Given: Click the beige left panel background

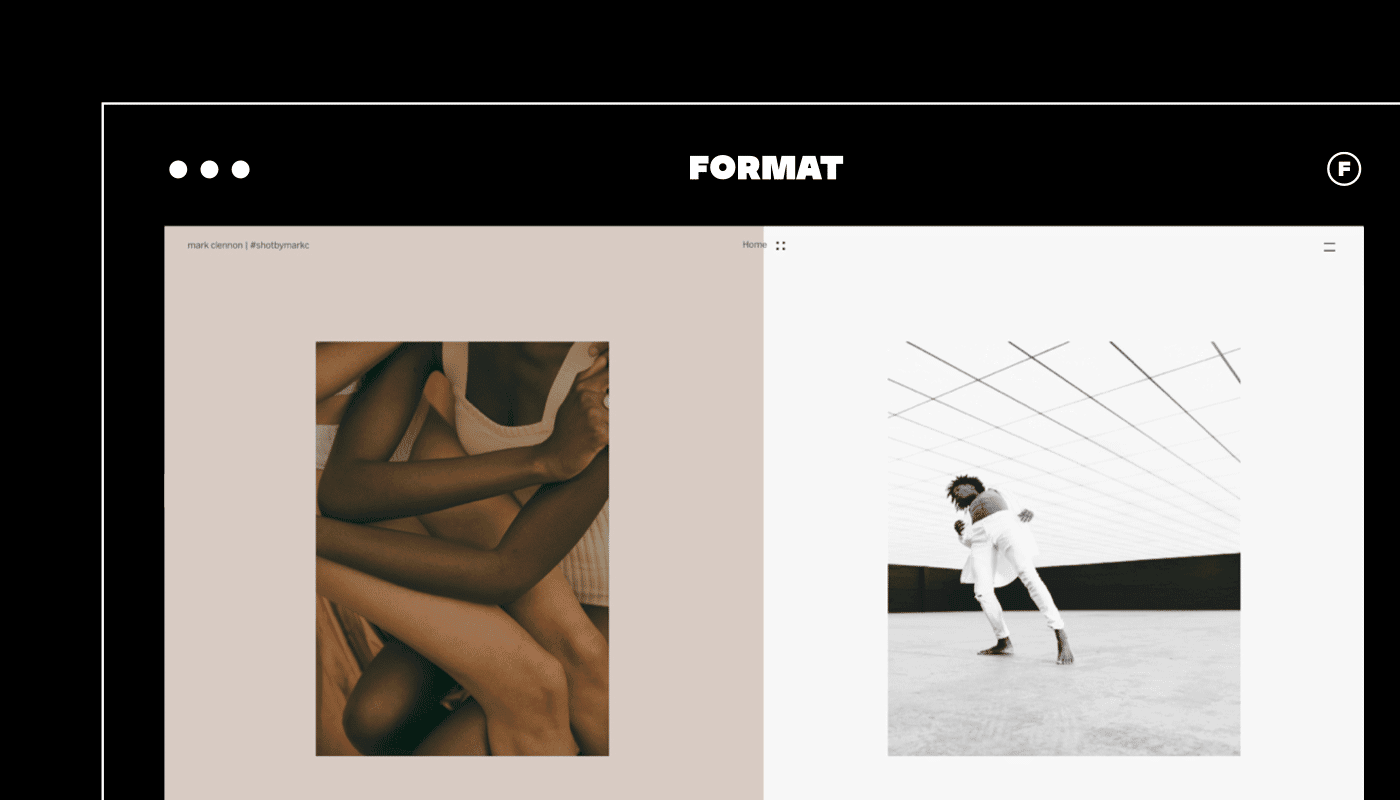Looking at the screenshot, I should [x=240, y=520].
